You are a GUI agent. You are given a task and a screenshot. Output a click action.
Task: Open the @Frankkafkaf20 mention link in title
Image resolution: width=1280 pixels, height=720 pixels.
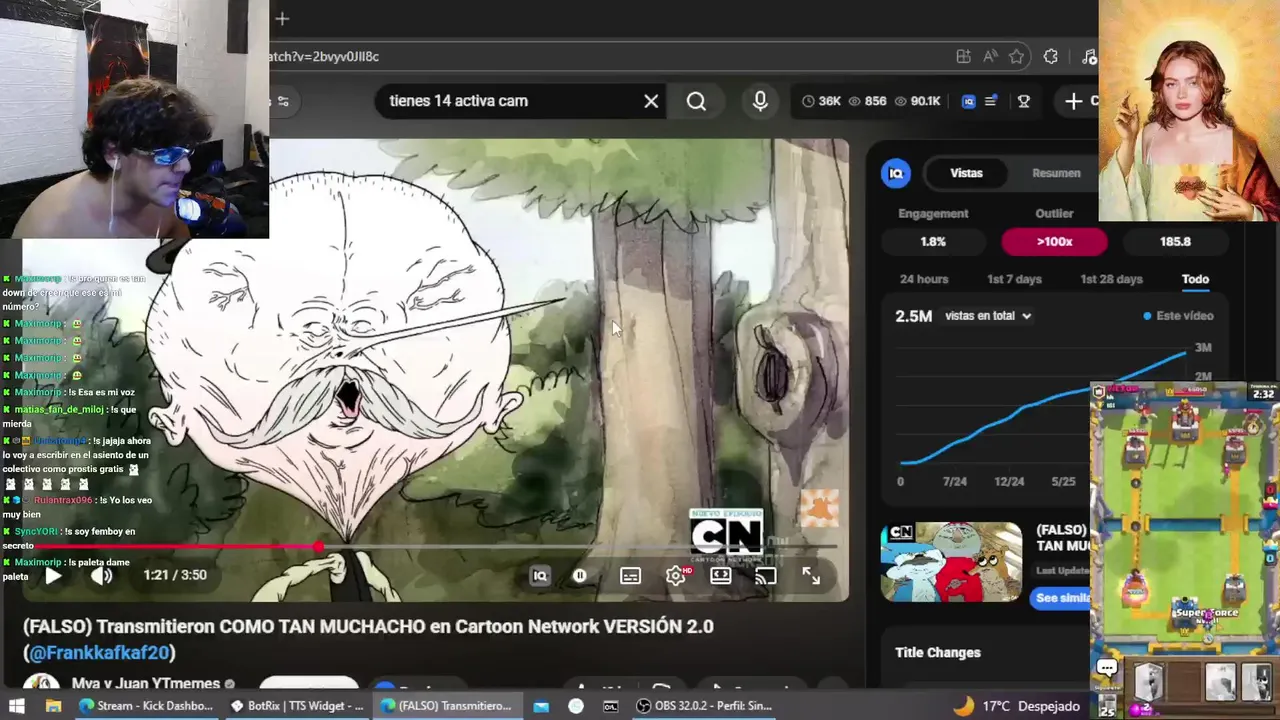coord(99,653)
